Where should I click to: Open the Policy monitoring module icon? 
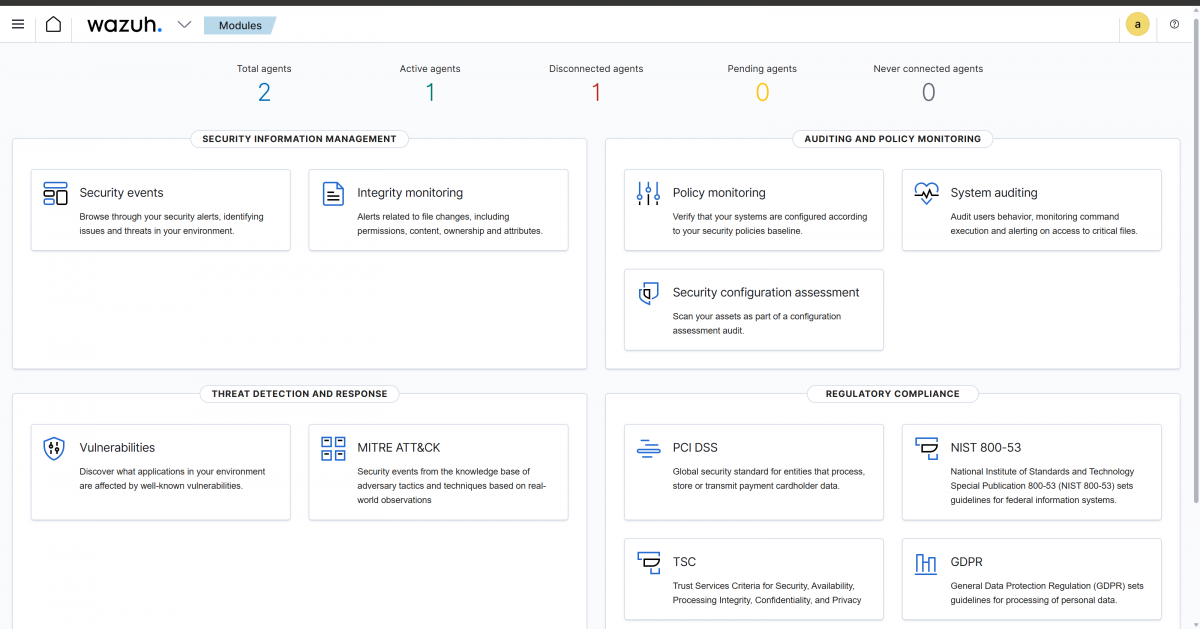point(648,192)
